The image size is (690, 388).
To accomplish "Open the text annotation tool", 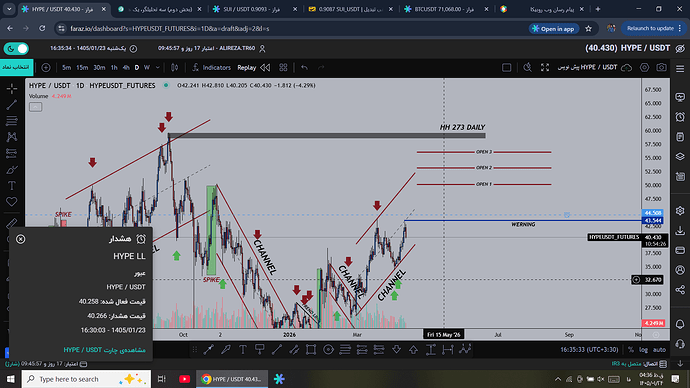I will coord(12,185).
